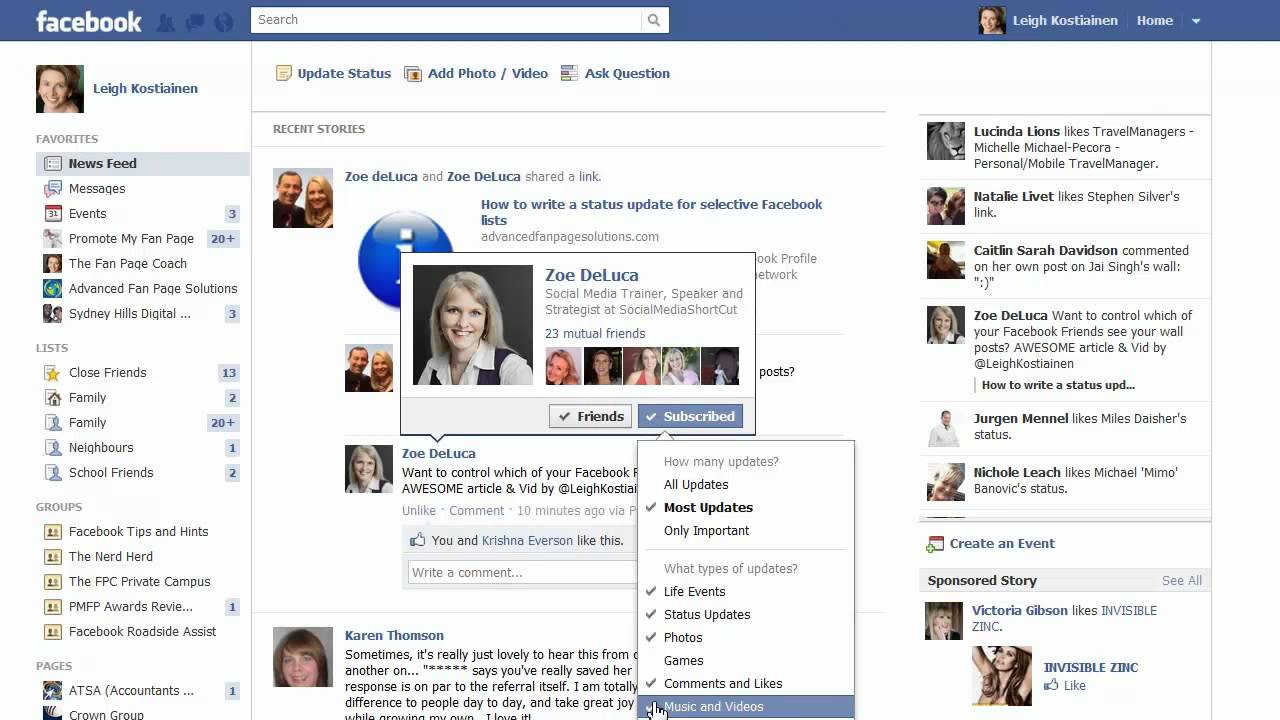1280x720 pixels.
Task: Open messages icon in top bar
Action: click(x=195, y=21)
